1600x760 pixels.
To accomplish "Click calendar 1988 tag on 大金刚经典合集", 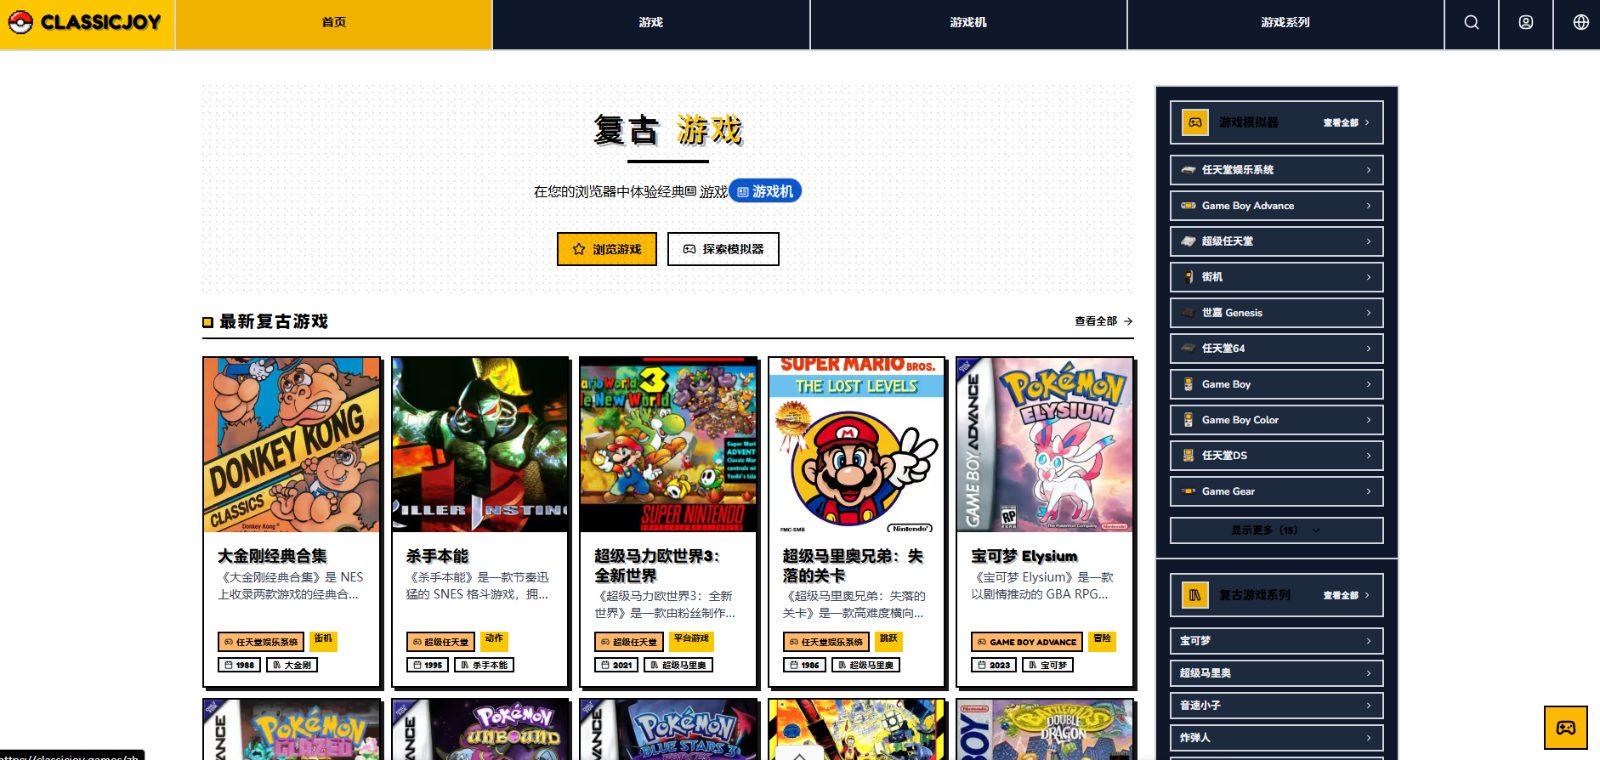I will point(240,665).
